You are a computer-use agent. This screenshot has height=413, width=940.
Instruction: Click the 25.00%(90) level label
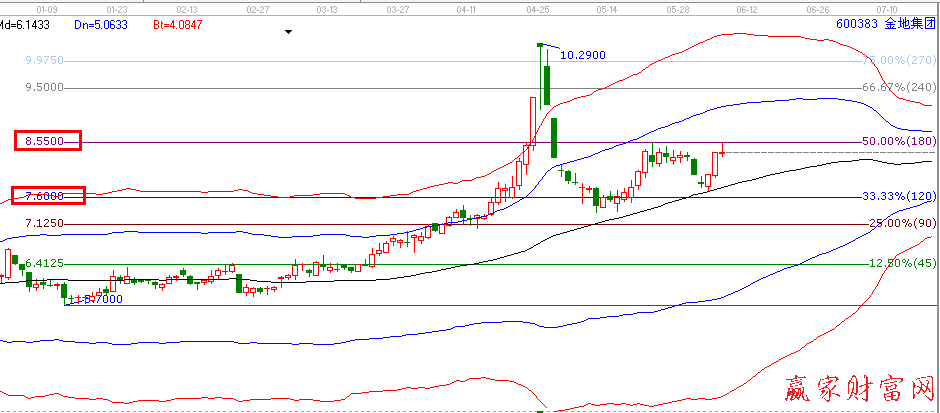pyautogui.click(x=901, y=223)
